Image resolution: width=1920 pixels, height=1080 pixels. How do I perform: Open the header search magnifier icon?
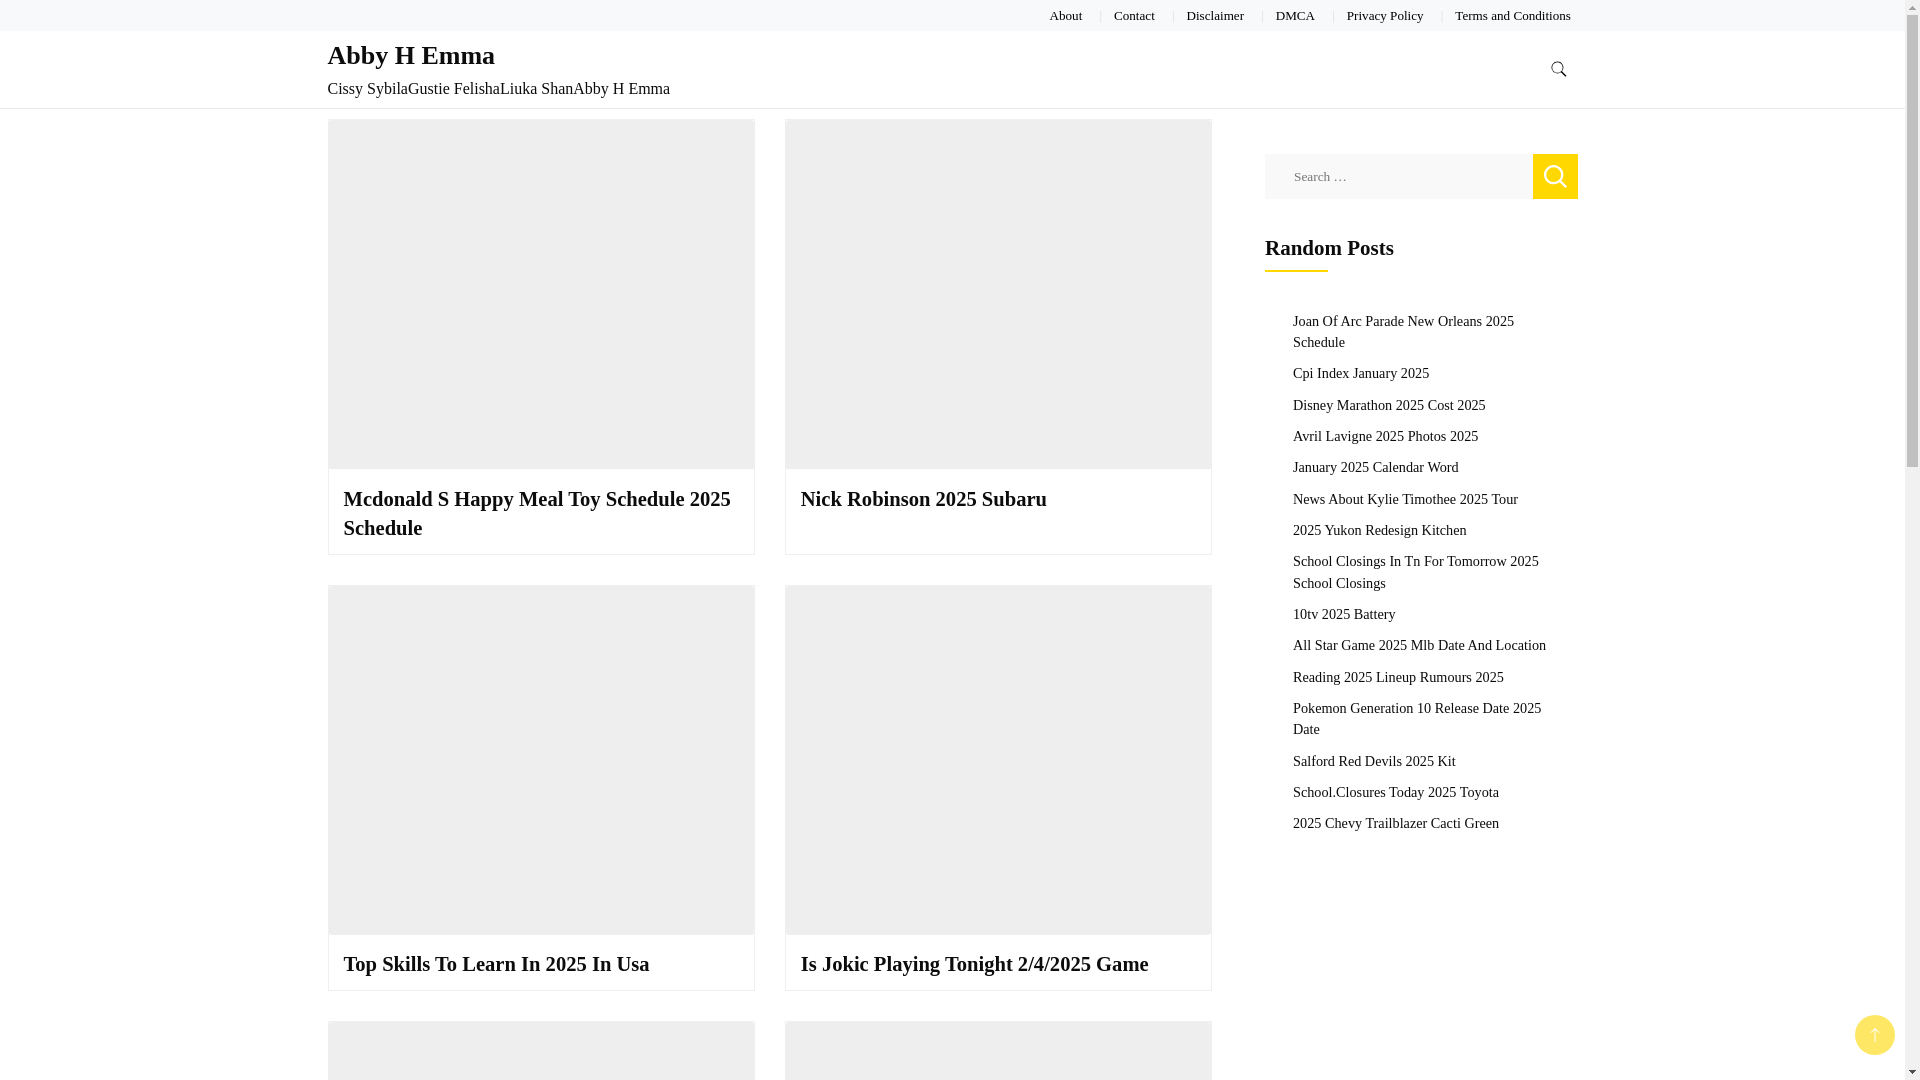[x=1558, y=69]
